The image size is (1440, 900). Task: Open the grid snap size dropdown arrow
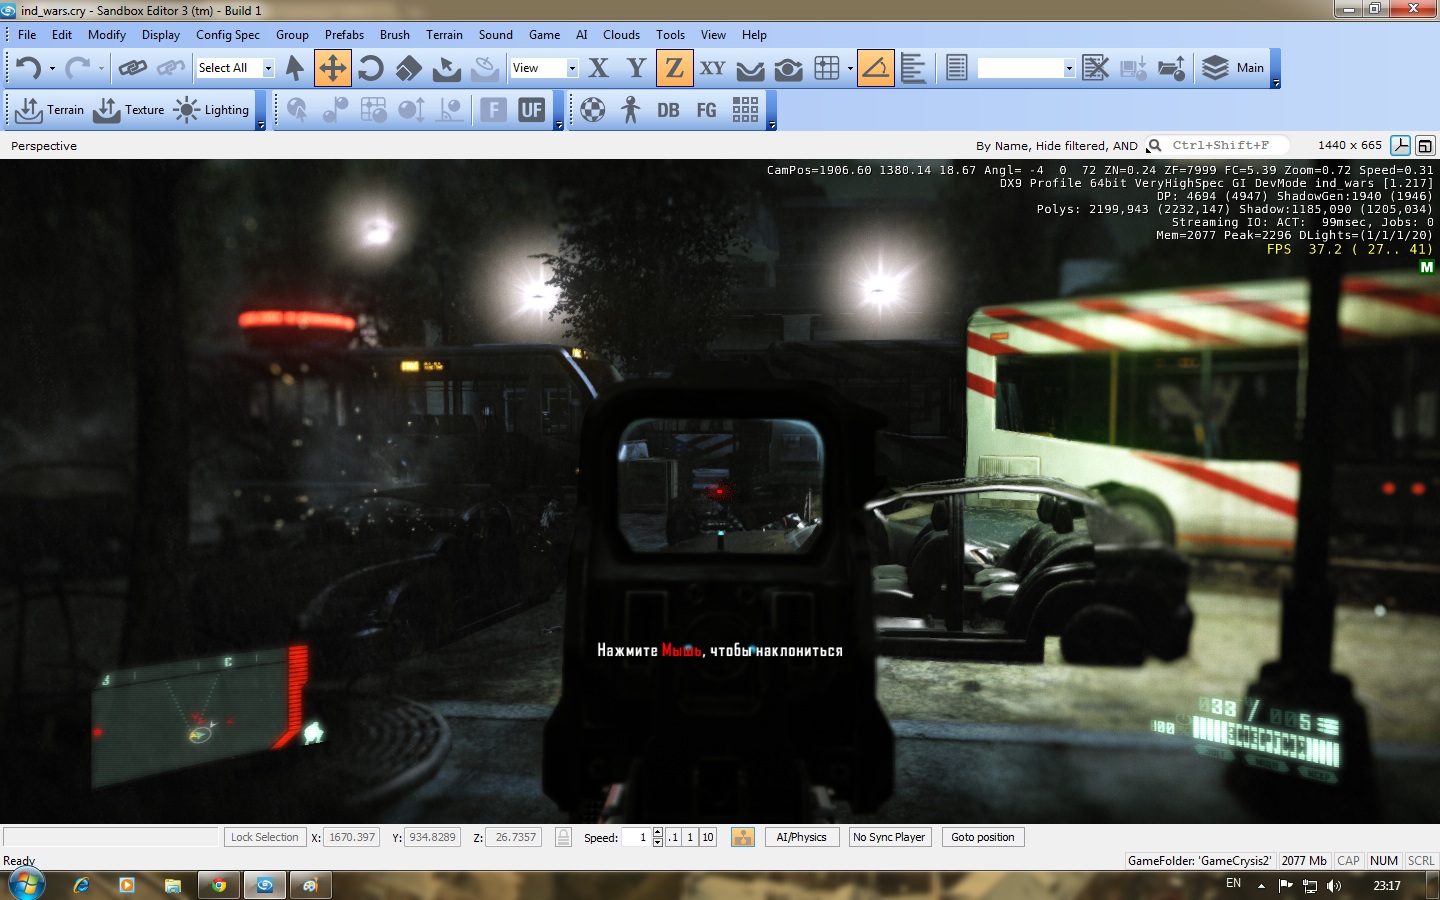click(x=850, y=68)
